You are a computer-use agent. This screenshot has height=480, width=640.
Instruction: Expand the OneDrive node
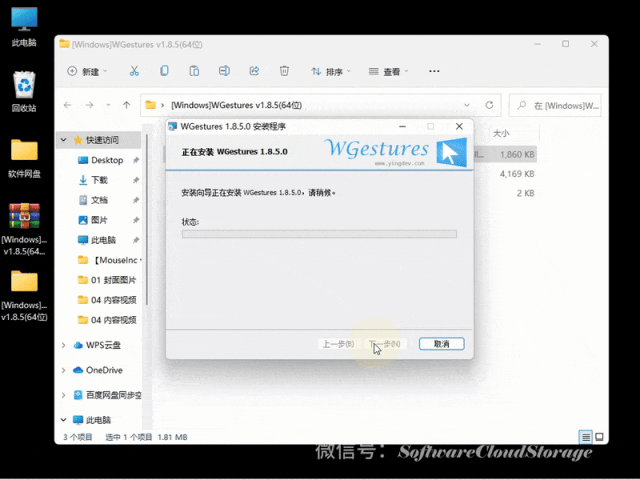point(63,370)
